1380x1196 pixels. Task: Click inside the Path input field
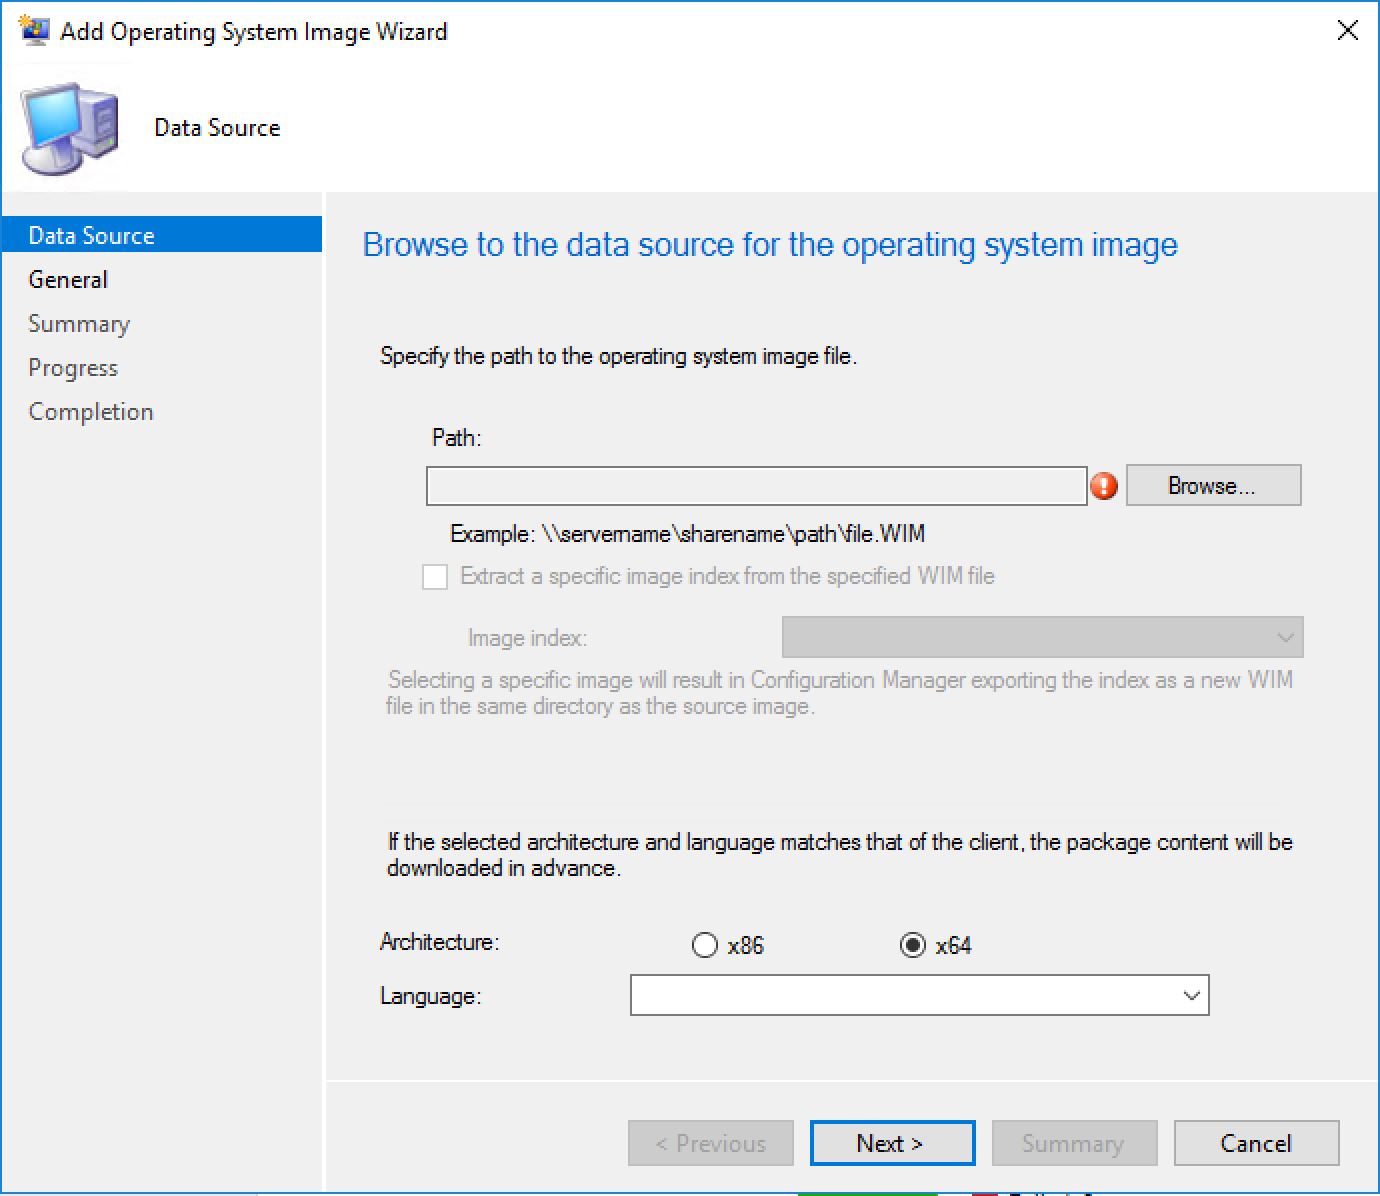pos(755,486)
